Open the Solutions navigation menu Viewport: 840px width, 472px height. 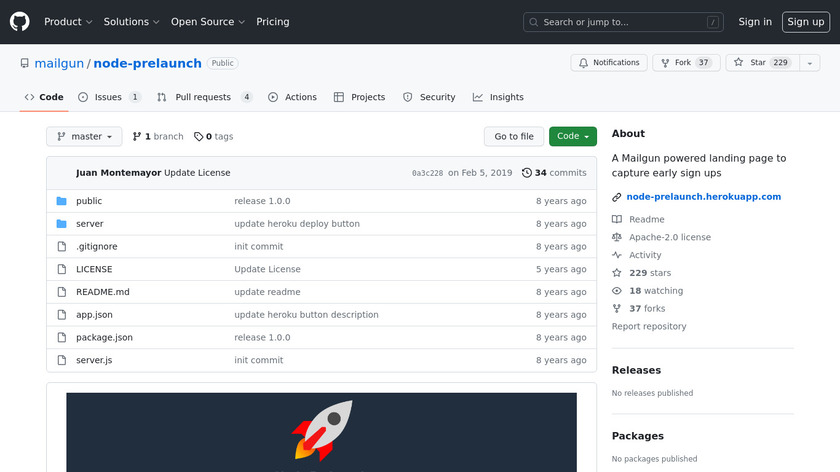pyautogui.click(x=131, y=22)
